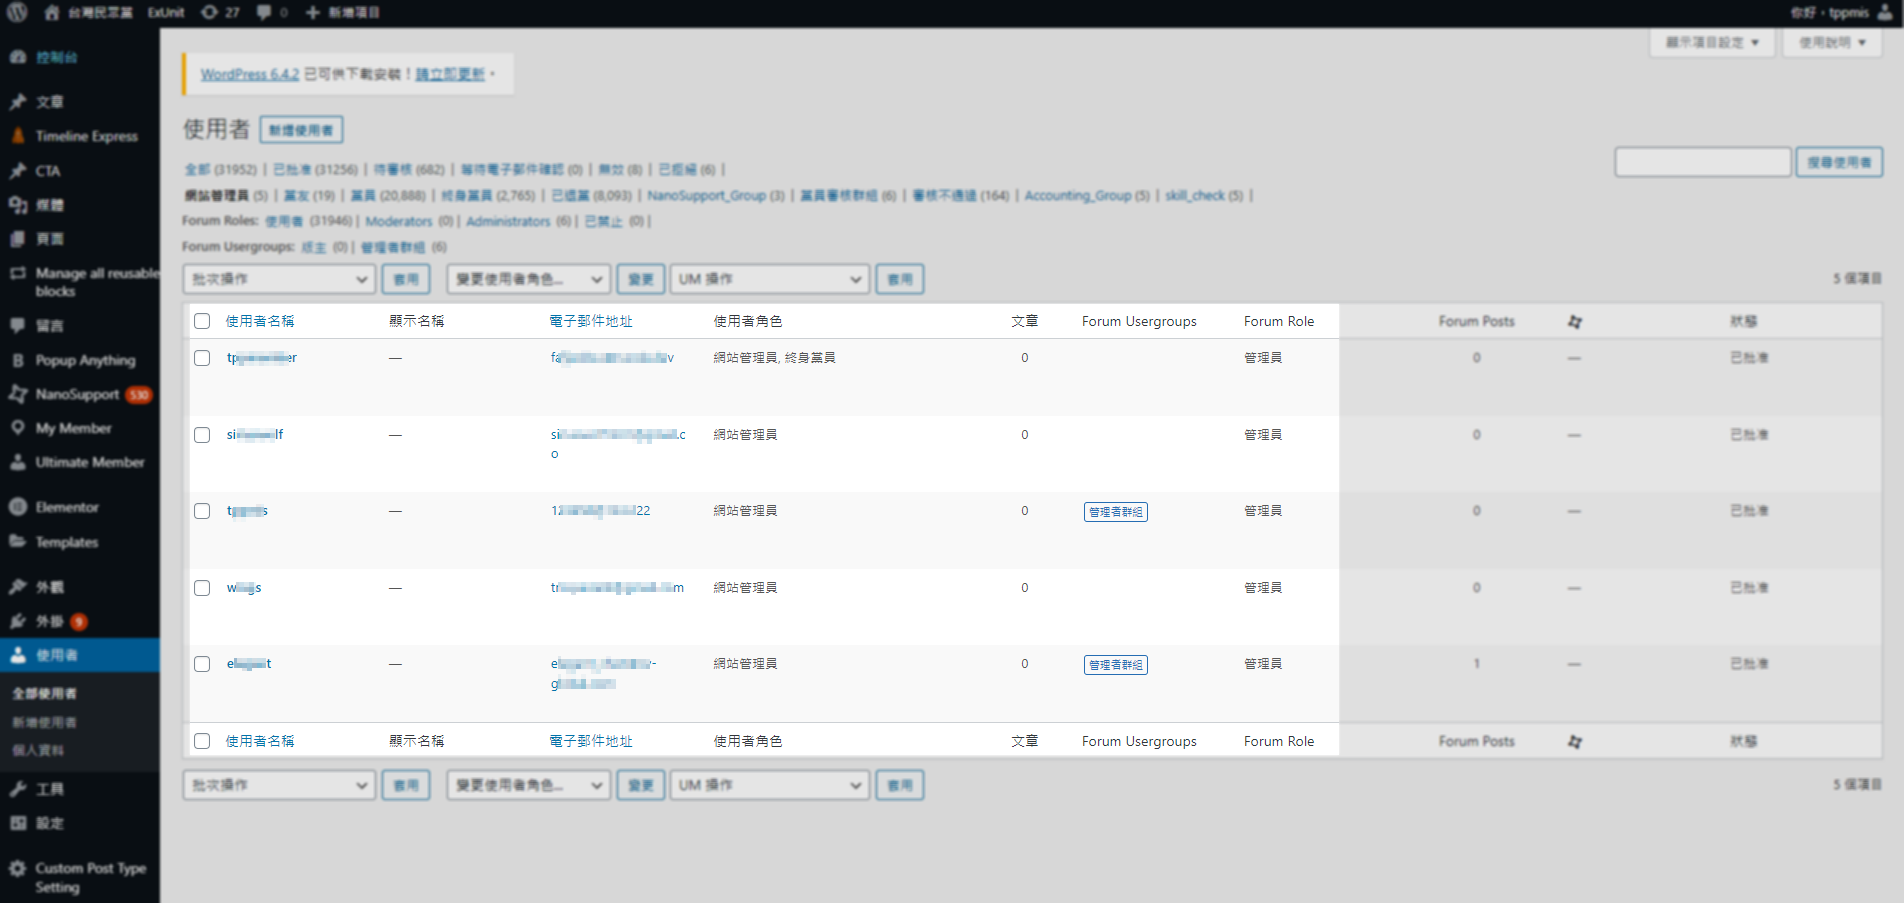The width and height of the screenshot is (1904, 903).
Task: Filter by NanoSupport_Group role
Action: 706,195
